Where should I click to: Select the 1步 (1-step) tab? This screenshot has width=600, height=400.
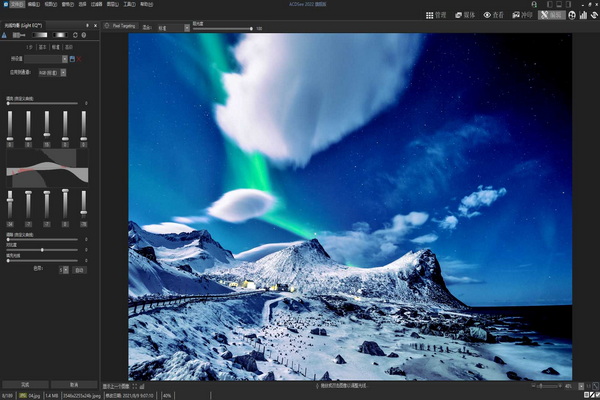pos(29,47)
